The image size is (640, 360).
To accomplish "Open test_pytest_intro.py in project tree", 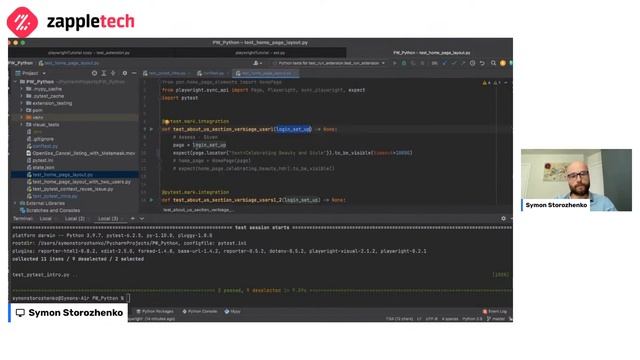I will (52, 196).
